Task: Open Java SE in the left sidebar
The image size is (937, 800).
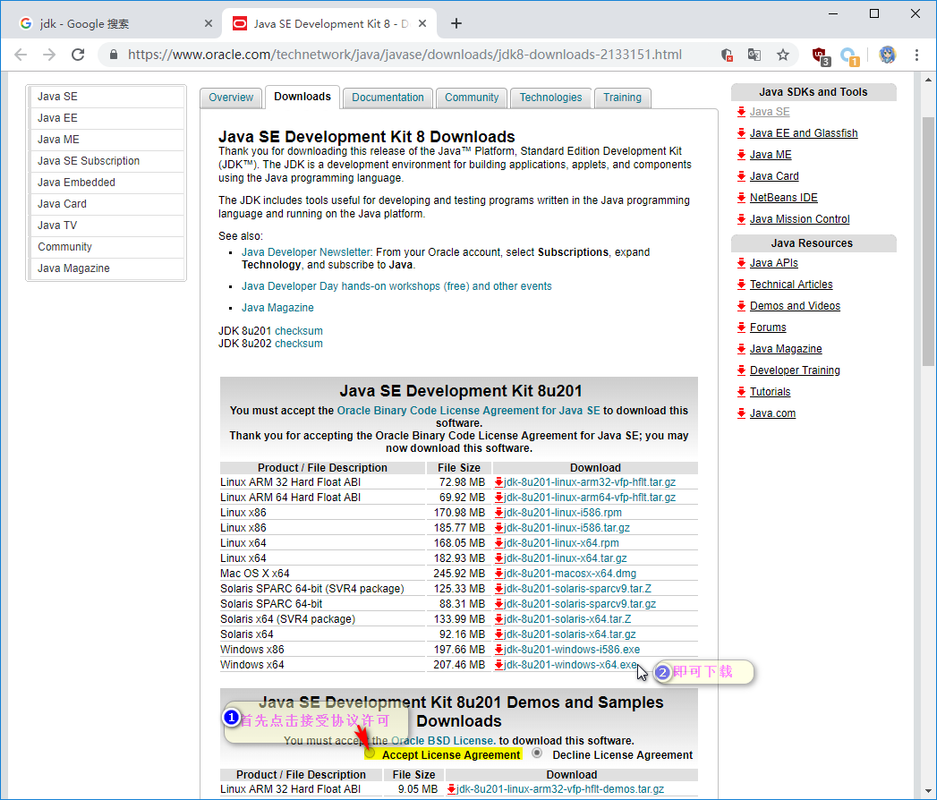Action: 106,97
